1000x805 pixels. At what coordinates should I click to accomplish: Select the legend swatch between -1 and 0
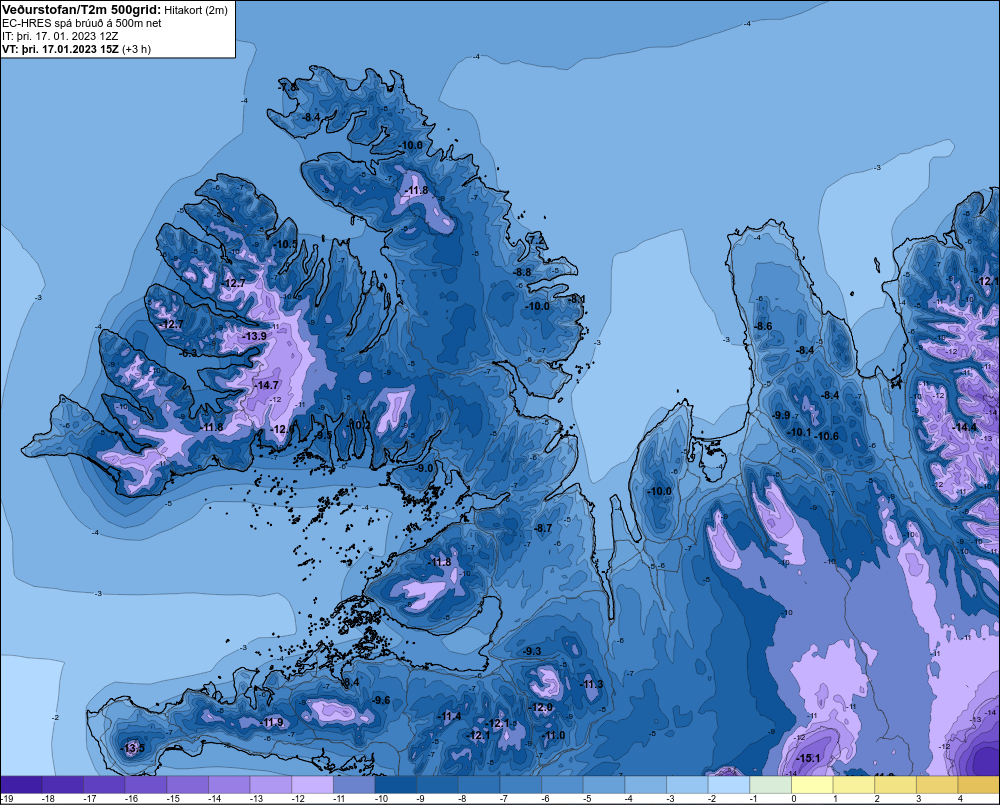click(x=770, y=784)
